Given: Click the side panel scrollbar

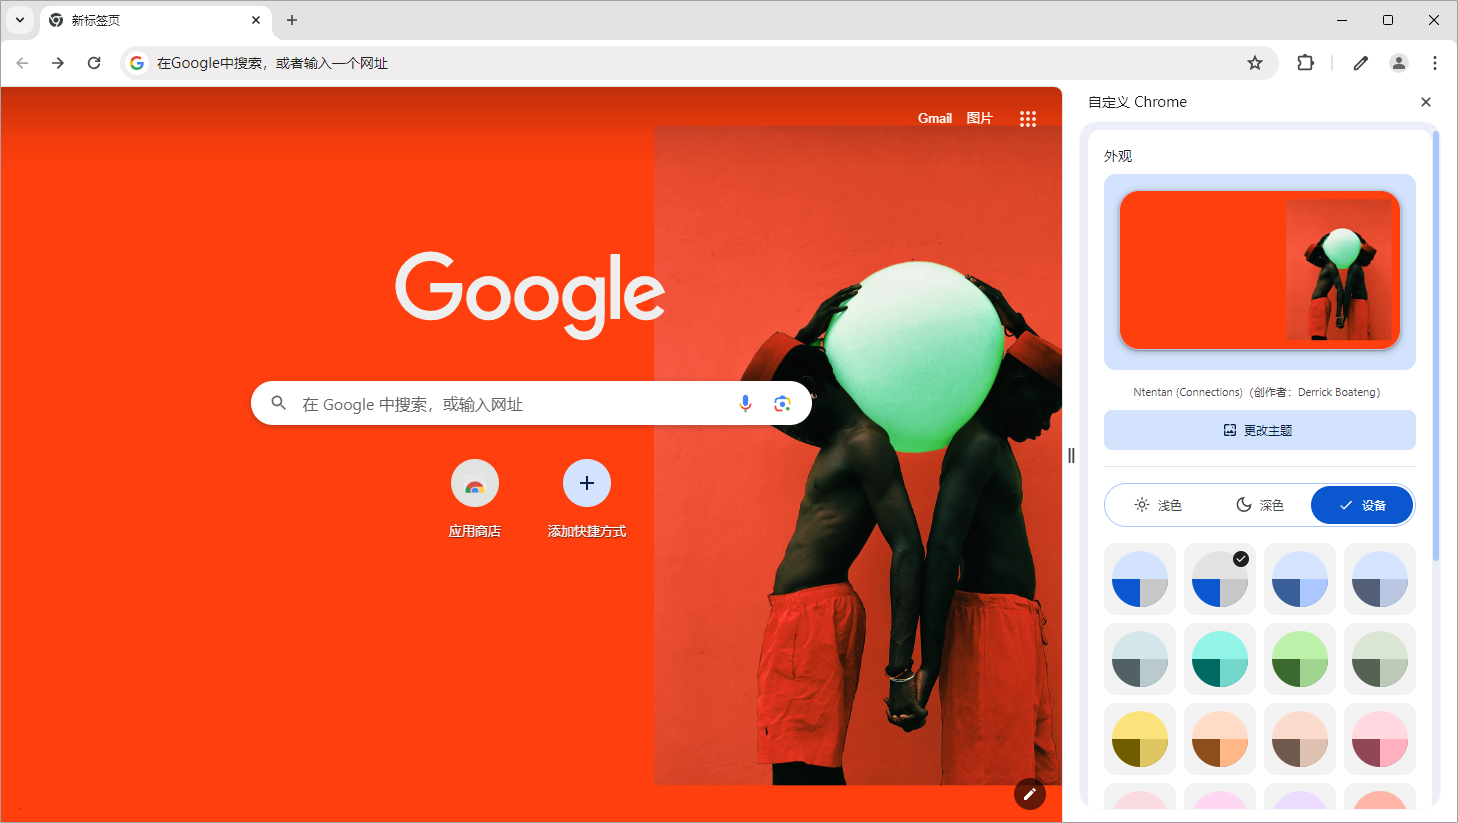Looking at the screenshot, I should coord(1436,345).
